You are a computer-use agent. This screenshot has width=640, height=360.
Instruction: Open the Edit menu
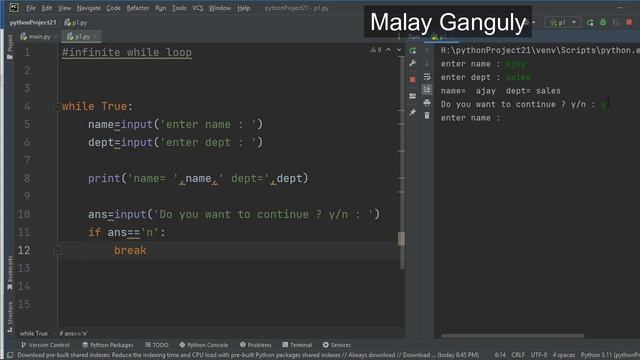(47, 8)
